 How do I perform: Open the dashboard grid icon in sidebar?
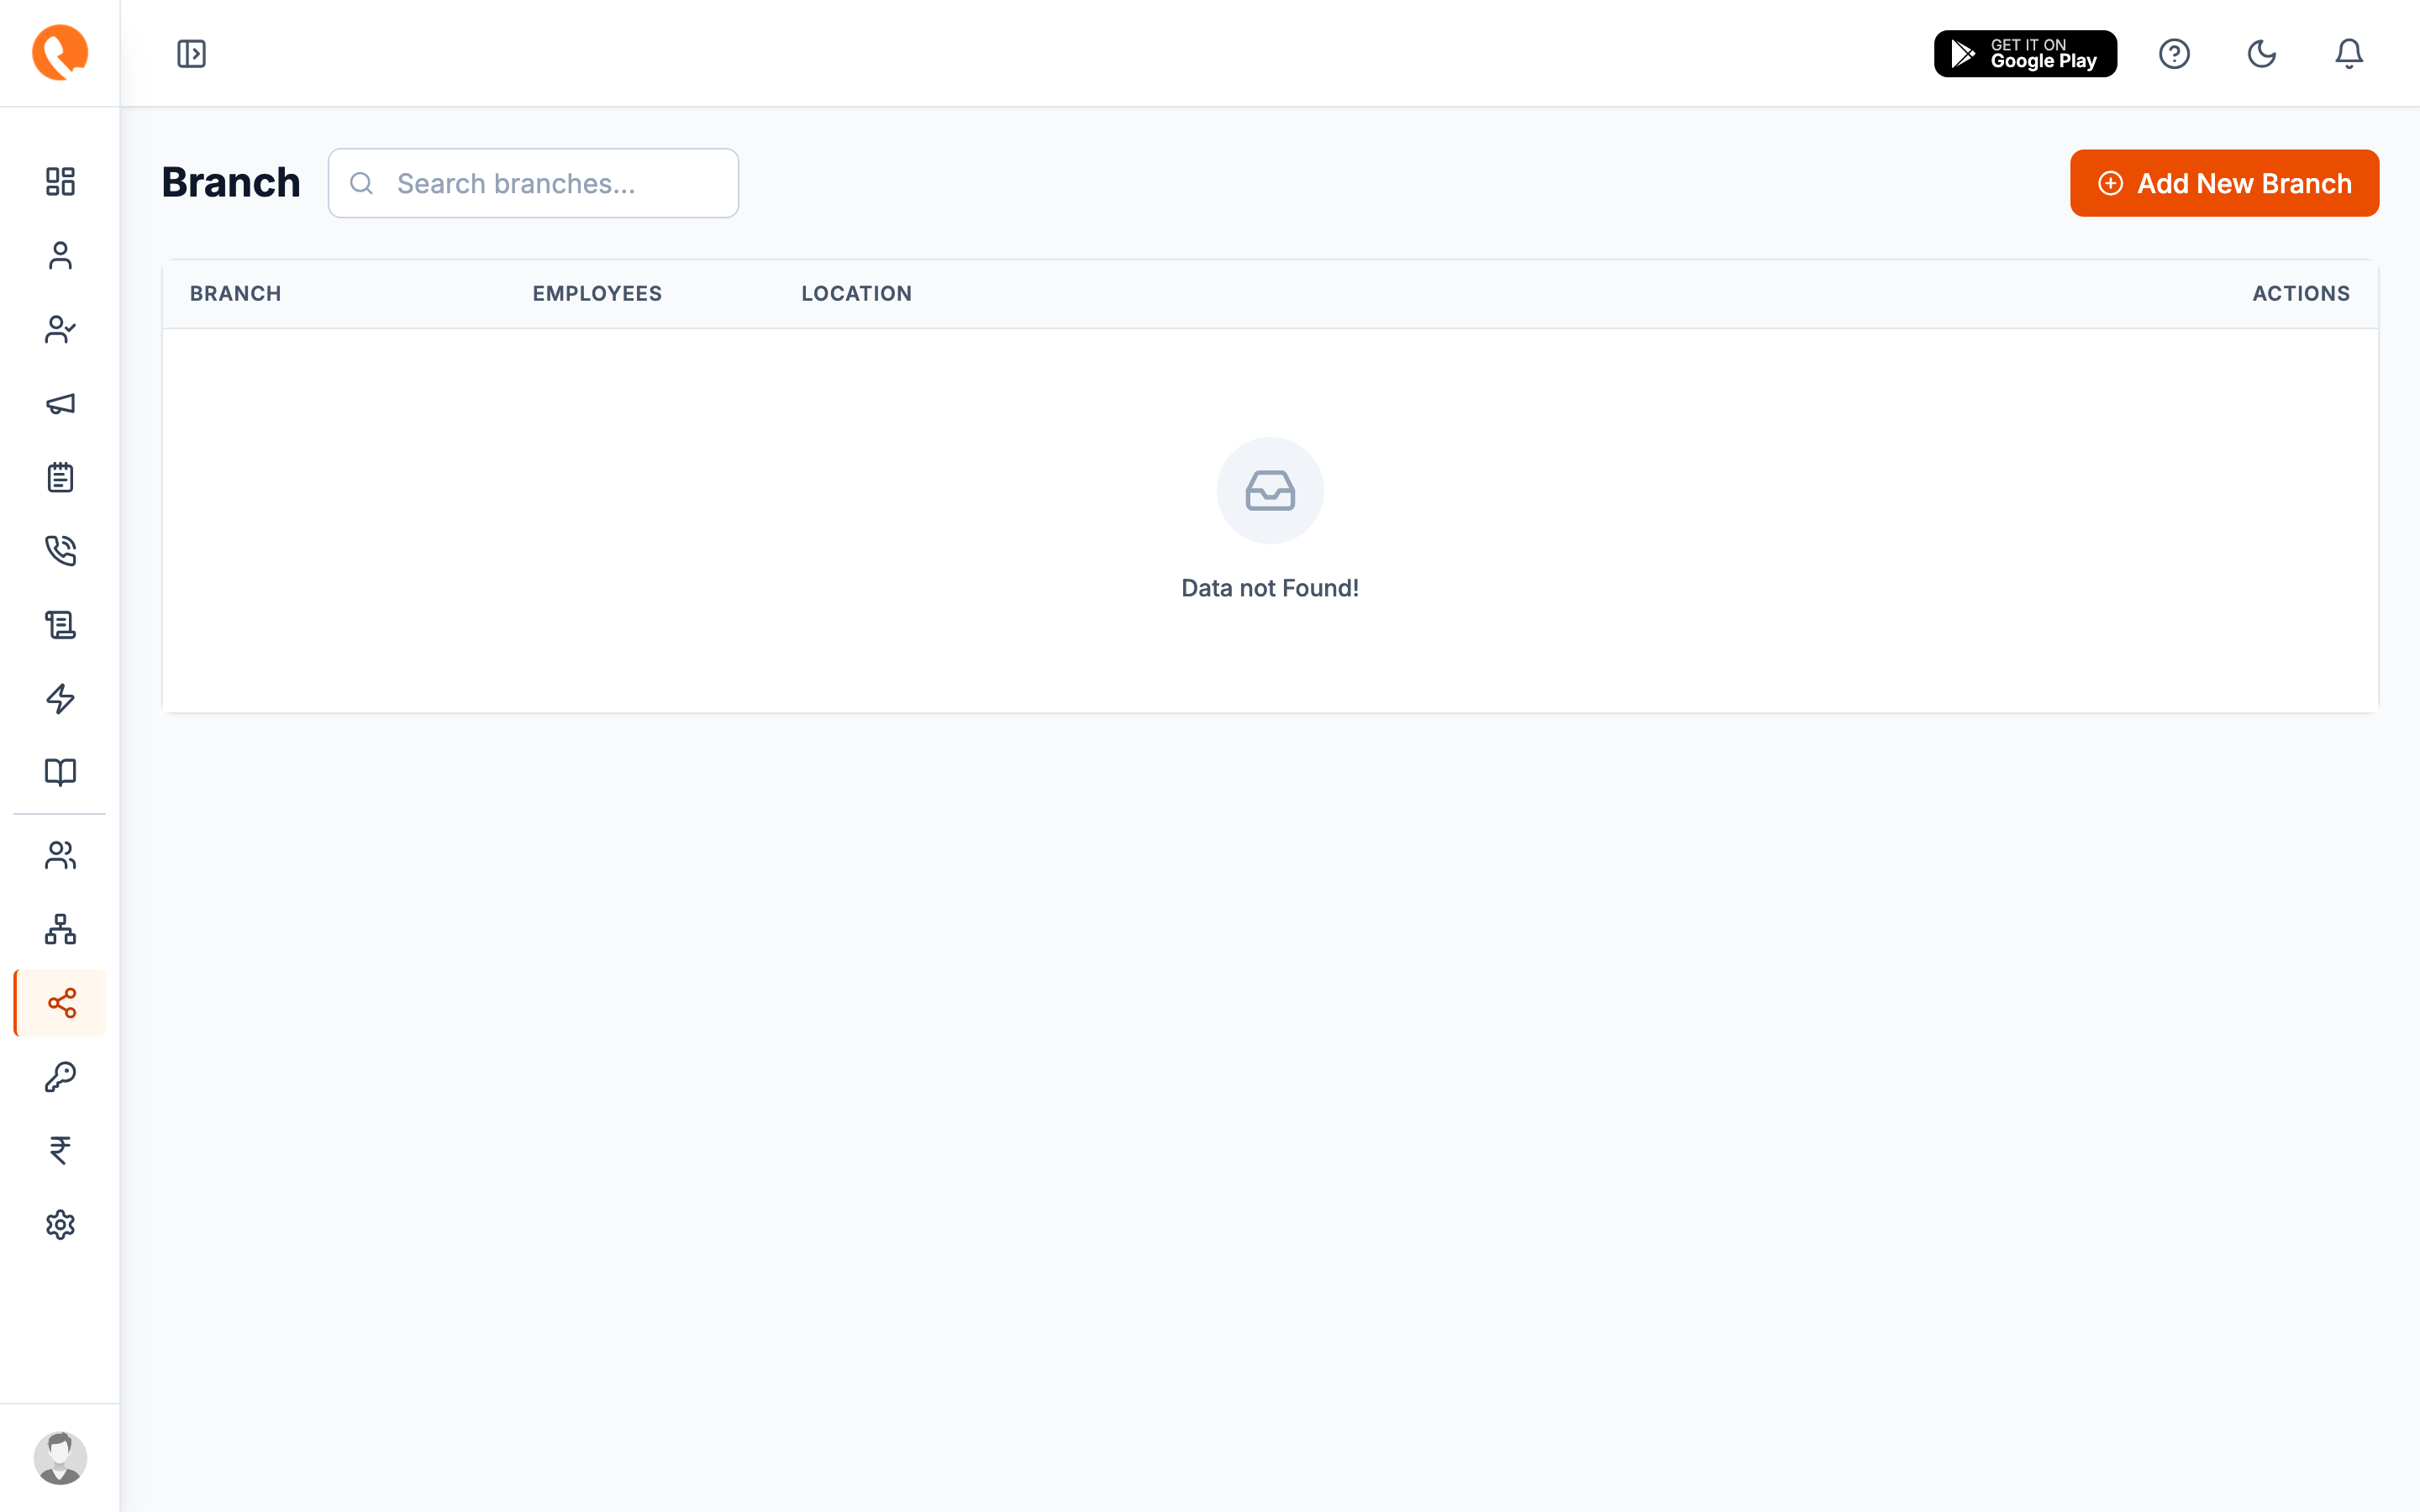pyautogui.click(x=60, y=181)
